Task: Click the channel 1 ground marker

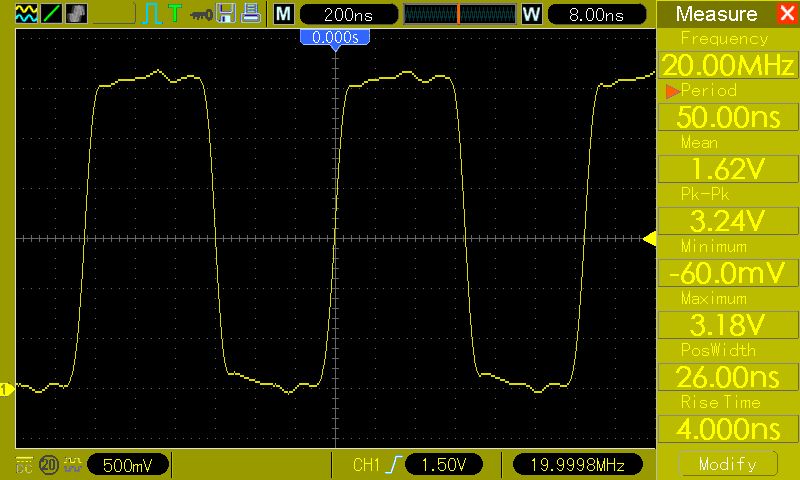Action: (7, 390)
